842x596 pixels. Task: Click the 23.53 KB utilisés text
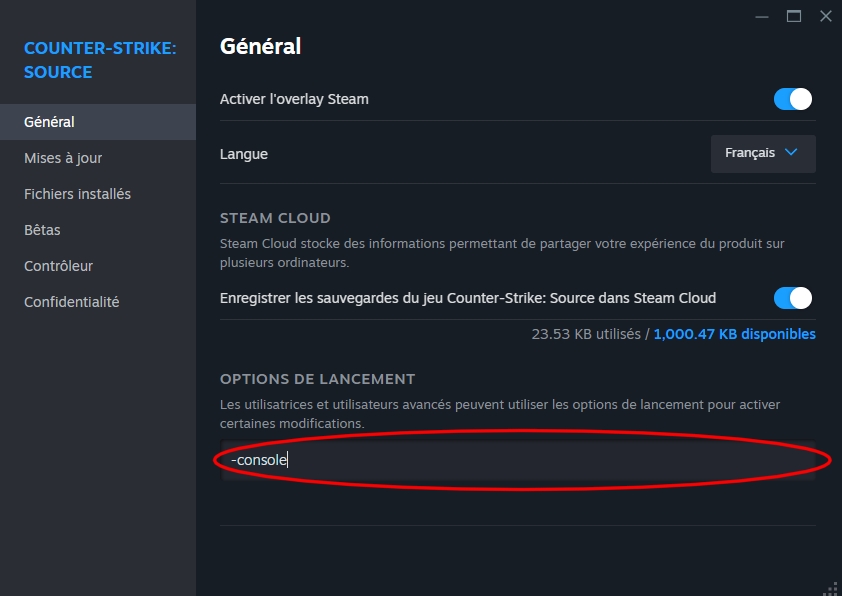click(x=586, y=334)
